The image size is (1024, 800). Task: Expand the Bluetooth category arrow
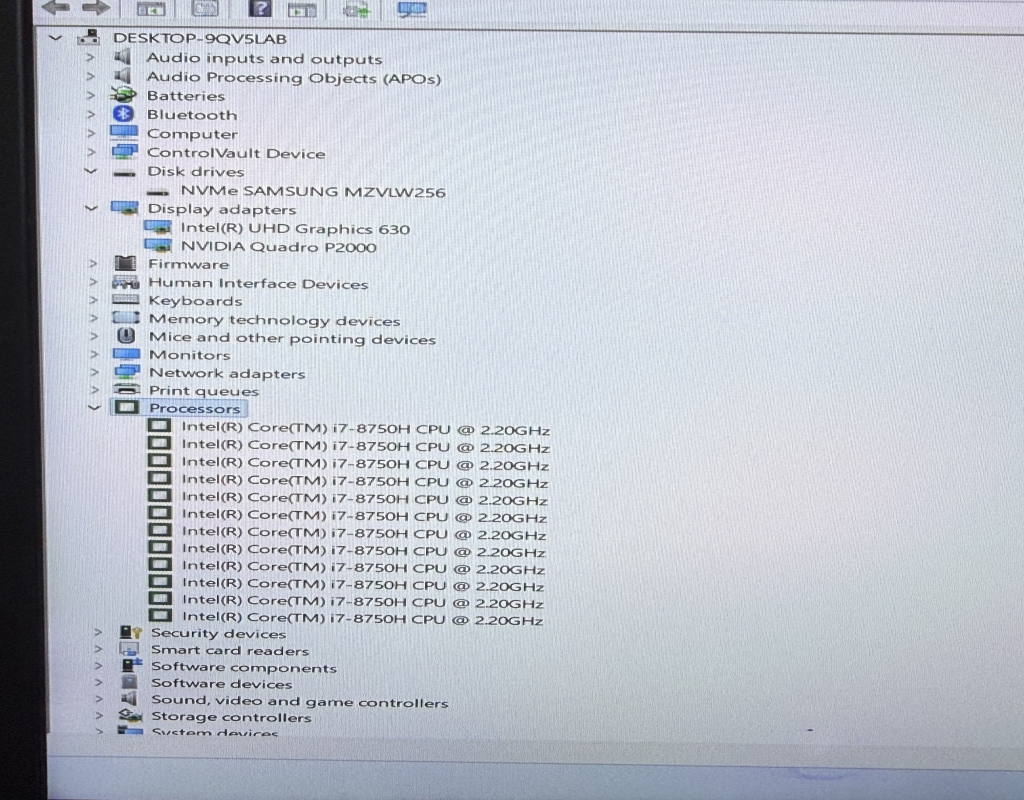[90, 114]
